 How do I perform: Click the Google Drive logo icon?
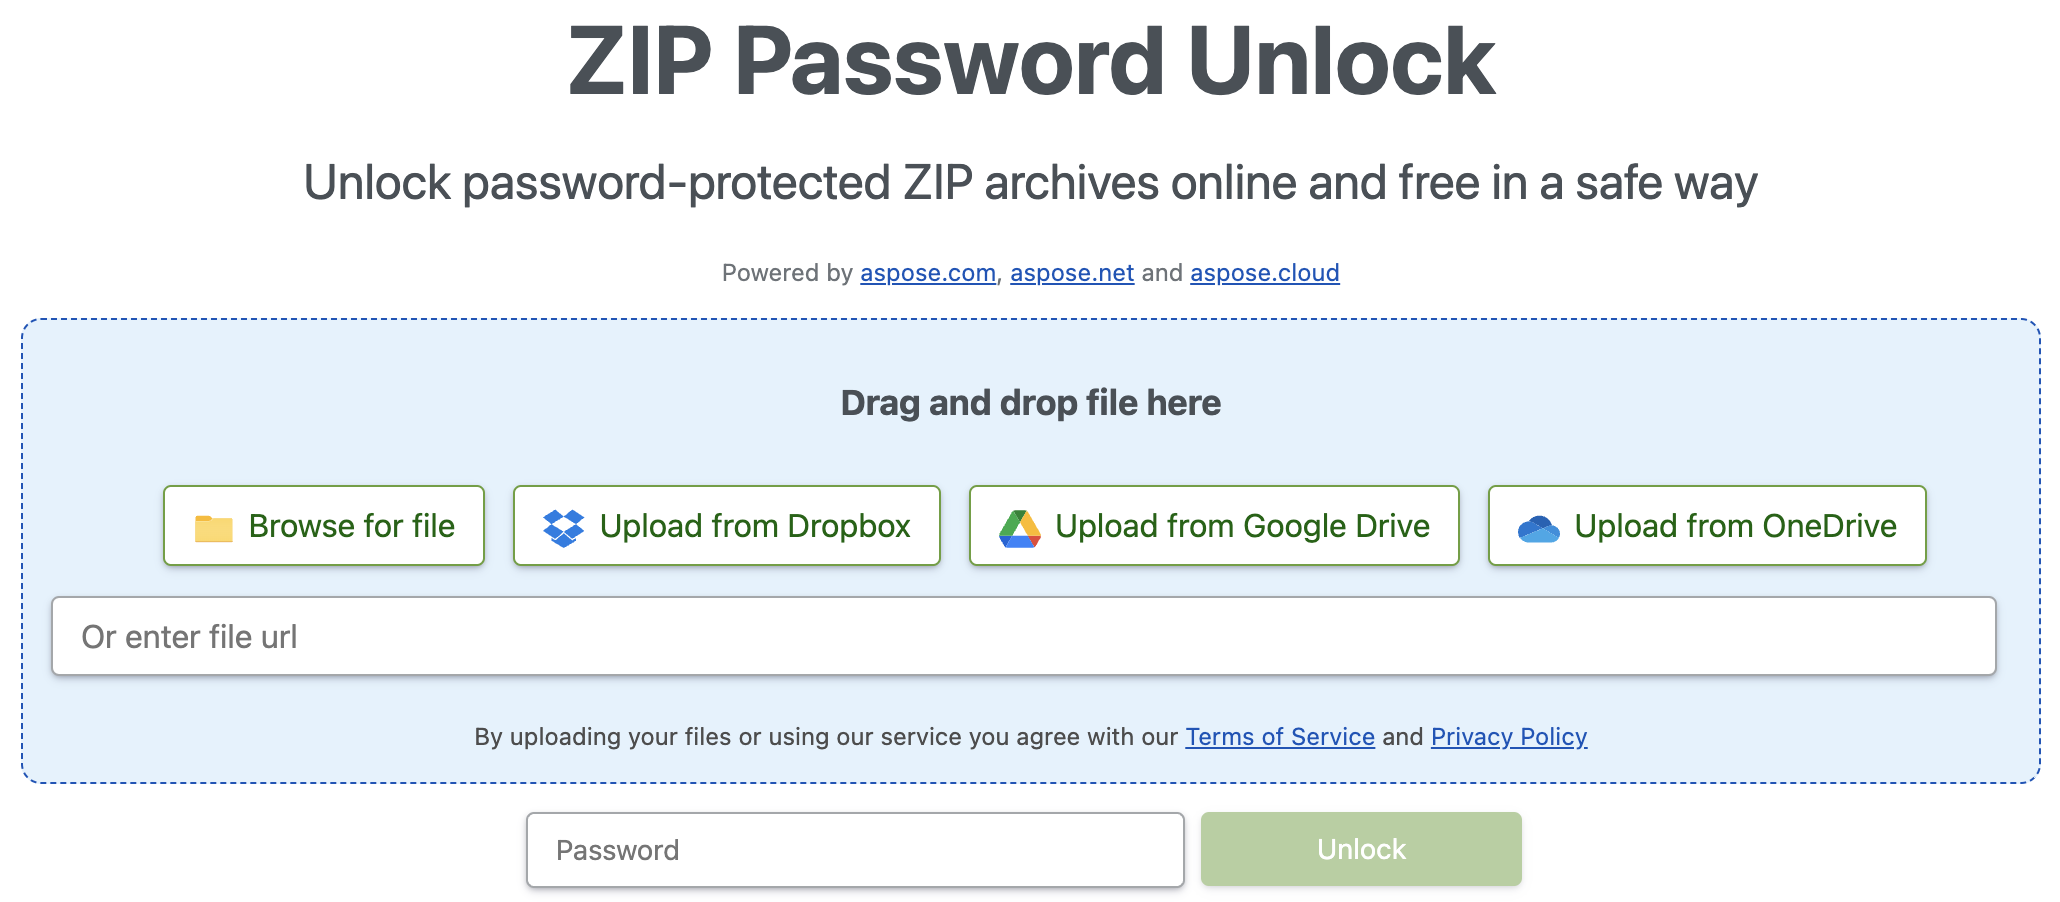pos(1019,527)
